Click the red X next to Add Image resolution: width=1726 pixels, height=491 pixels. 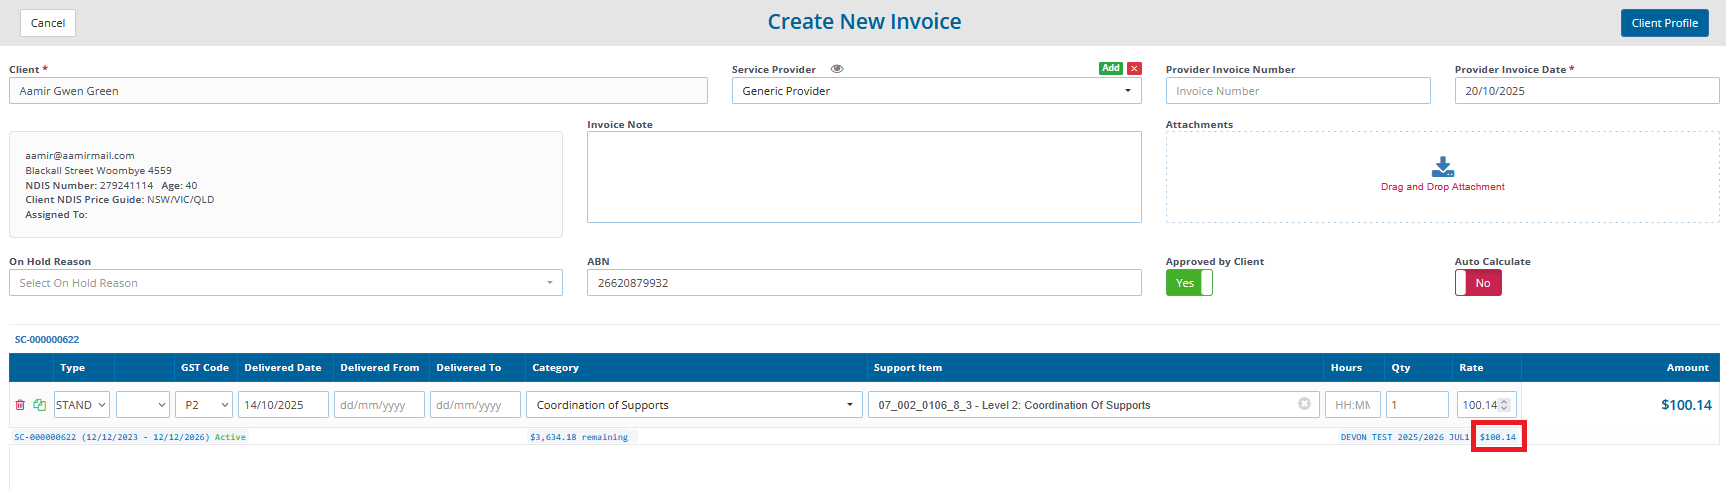coord(1134,69)
